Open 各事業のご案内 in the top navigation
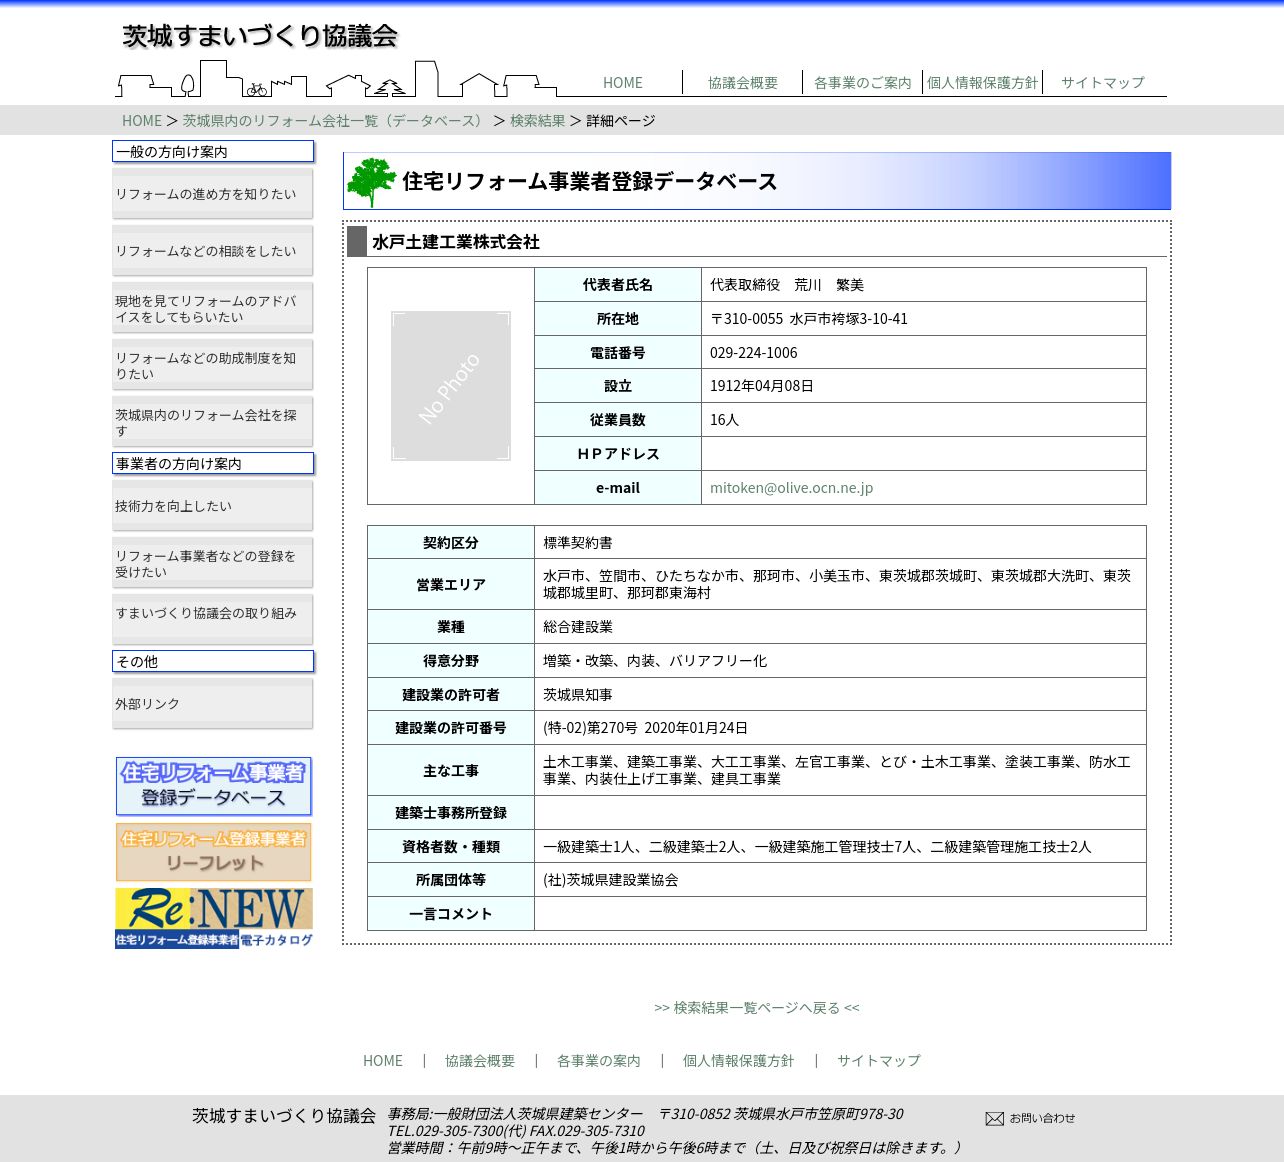 pyautogui.click(x=863, y=83)
